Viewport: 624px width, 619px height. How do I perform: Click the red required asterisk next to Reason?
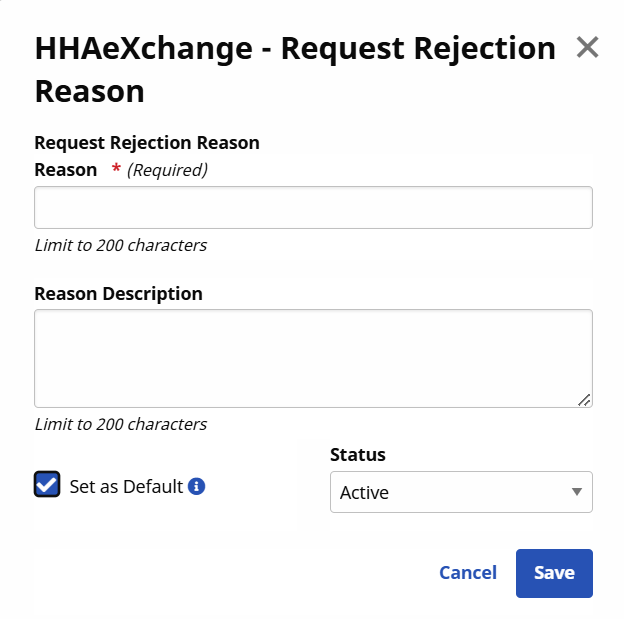coord(116,169)
